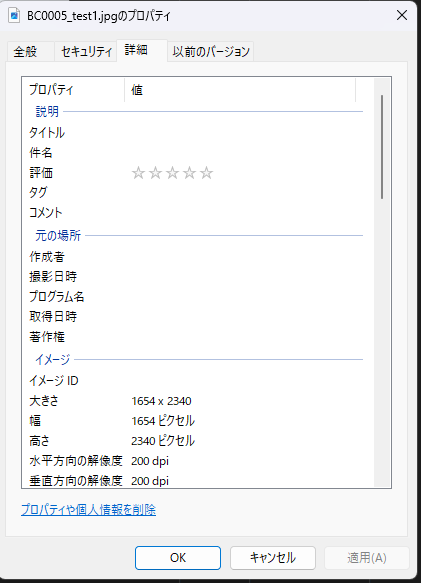Set rating to fifth star
Screen dimensions: 421x583
206,173
